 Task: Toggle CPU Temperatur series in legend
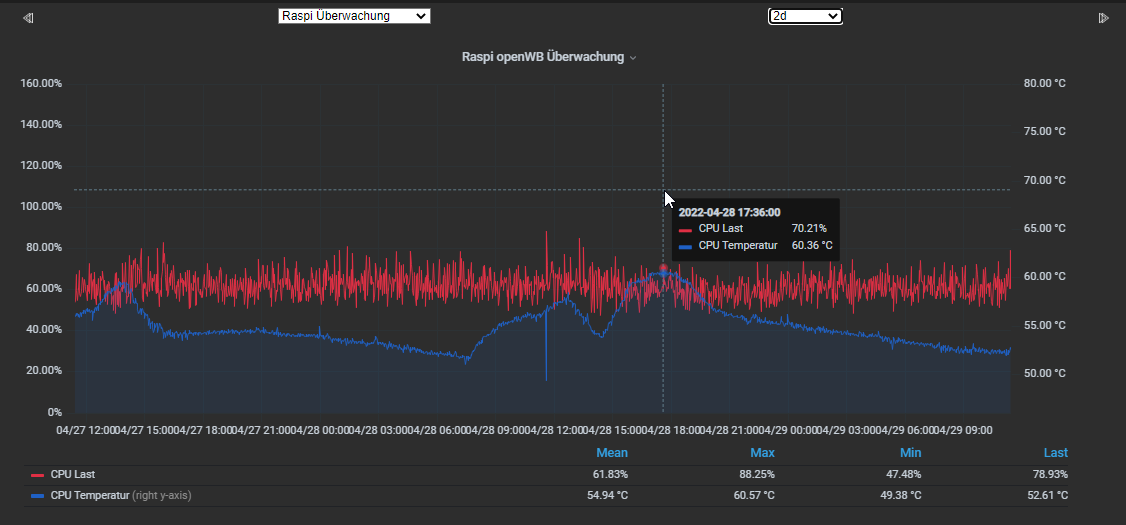tap(88, 495)
